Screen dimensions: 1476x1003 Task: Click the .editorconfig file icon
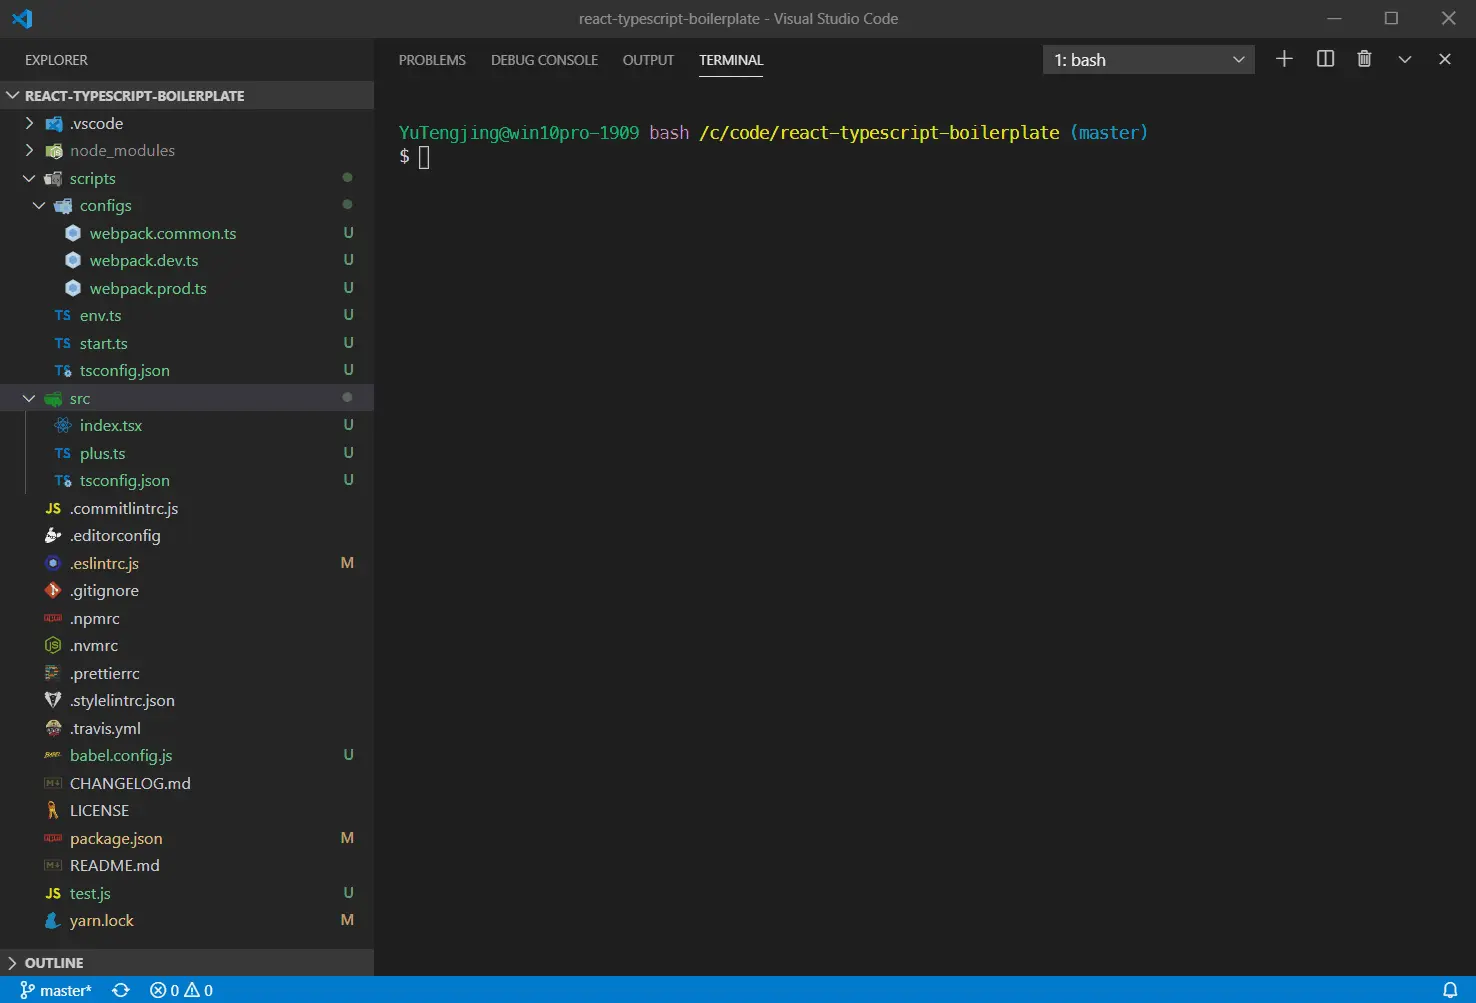tap(53, 535)
